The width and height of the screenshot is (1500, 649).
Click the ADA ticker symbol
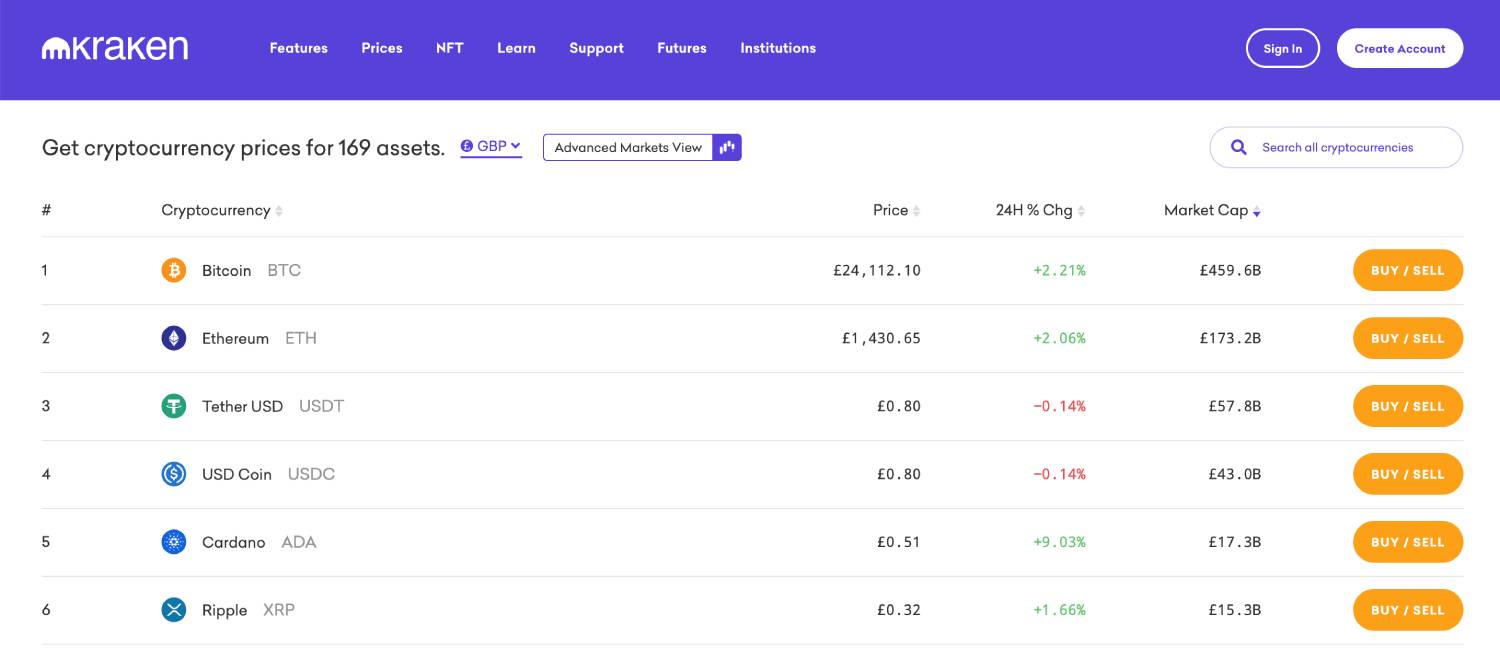click(x=299, y=542)
